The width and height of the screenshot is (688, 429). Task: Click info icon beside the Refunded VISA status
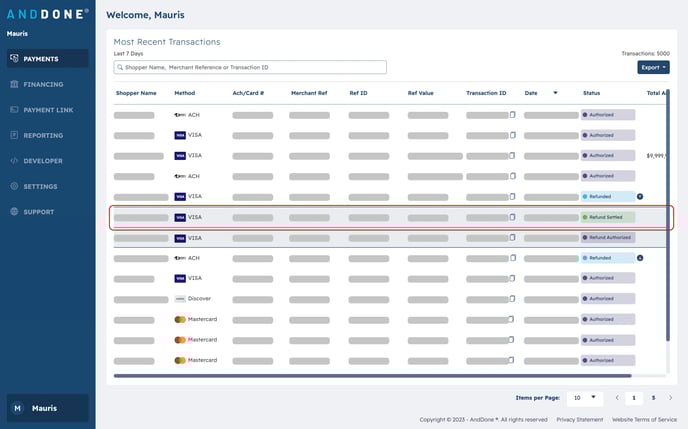click(640, 196)
